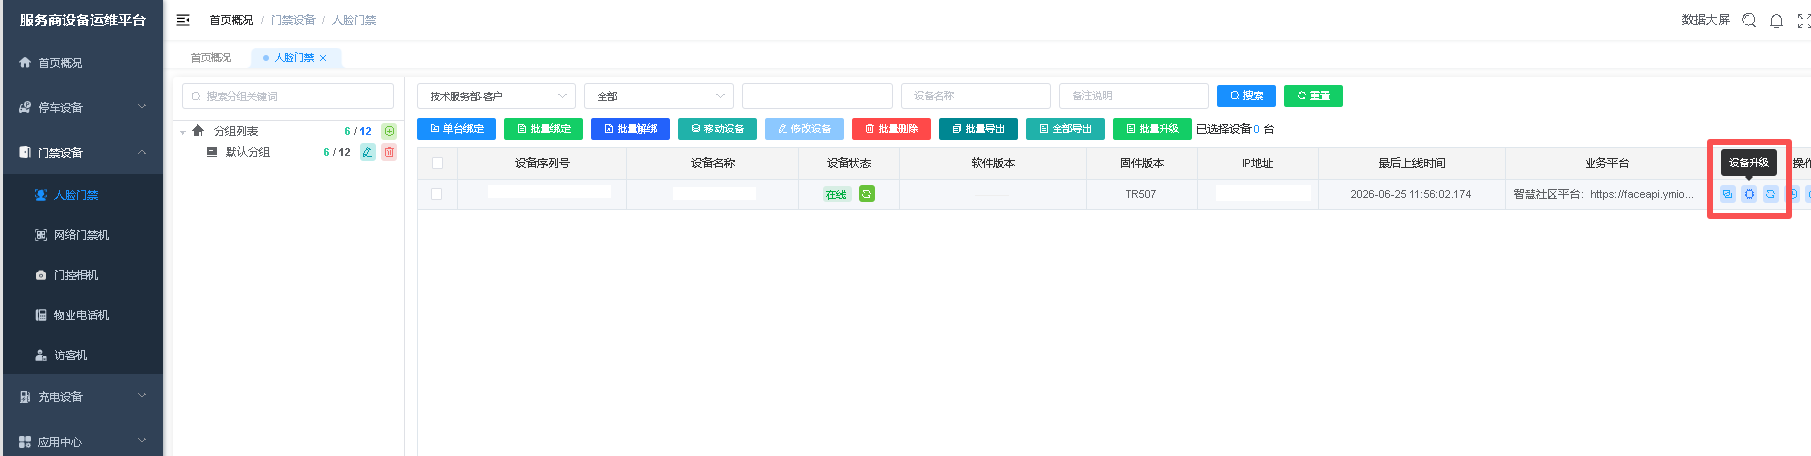Click the green 重置 button

pyautogui.click(x=1313, y=96)
